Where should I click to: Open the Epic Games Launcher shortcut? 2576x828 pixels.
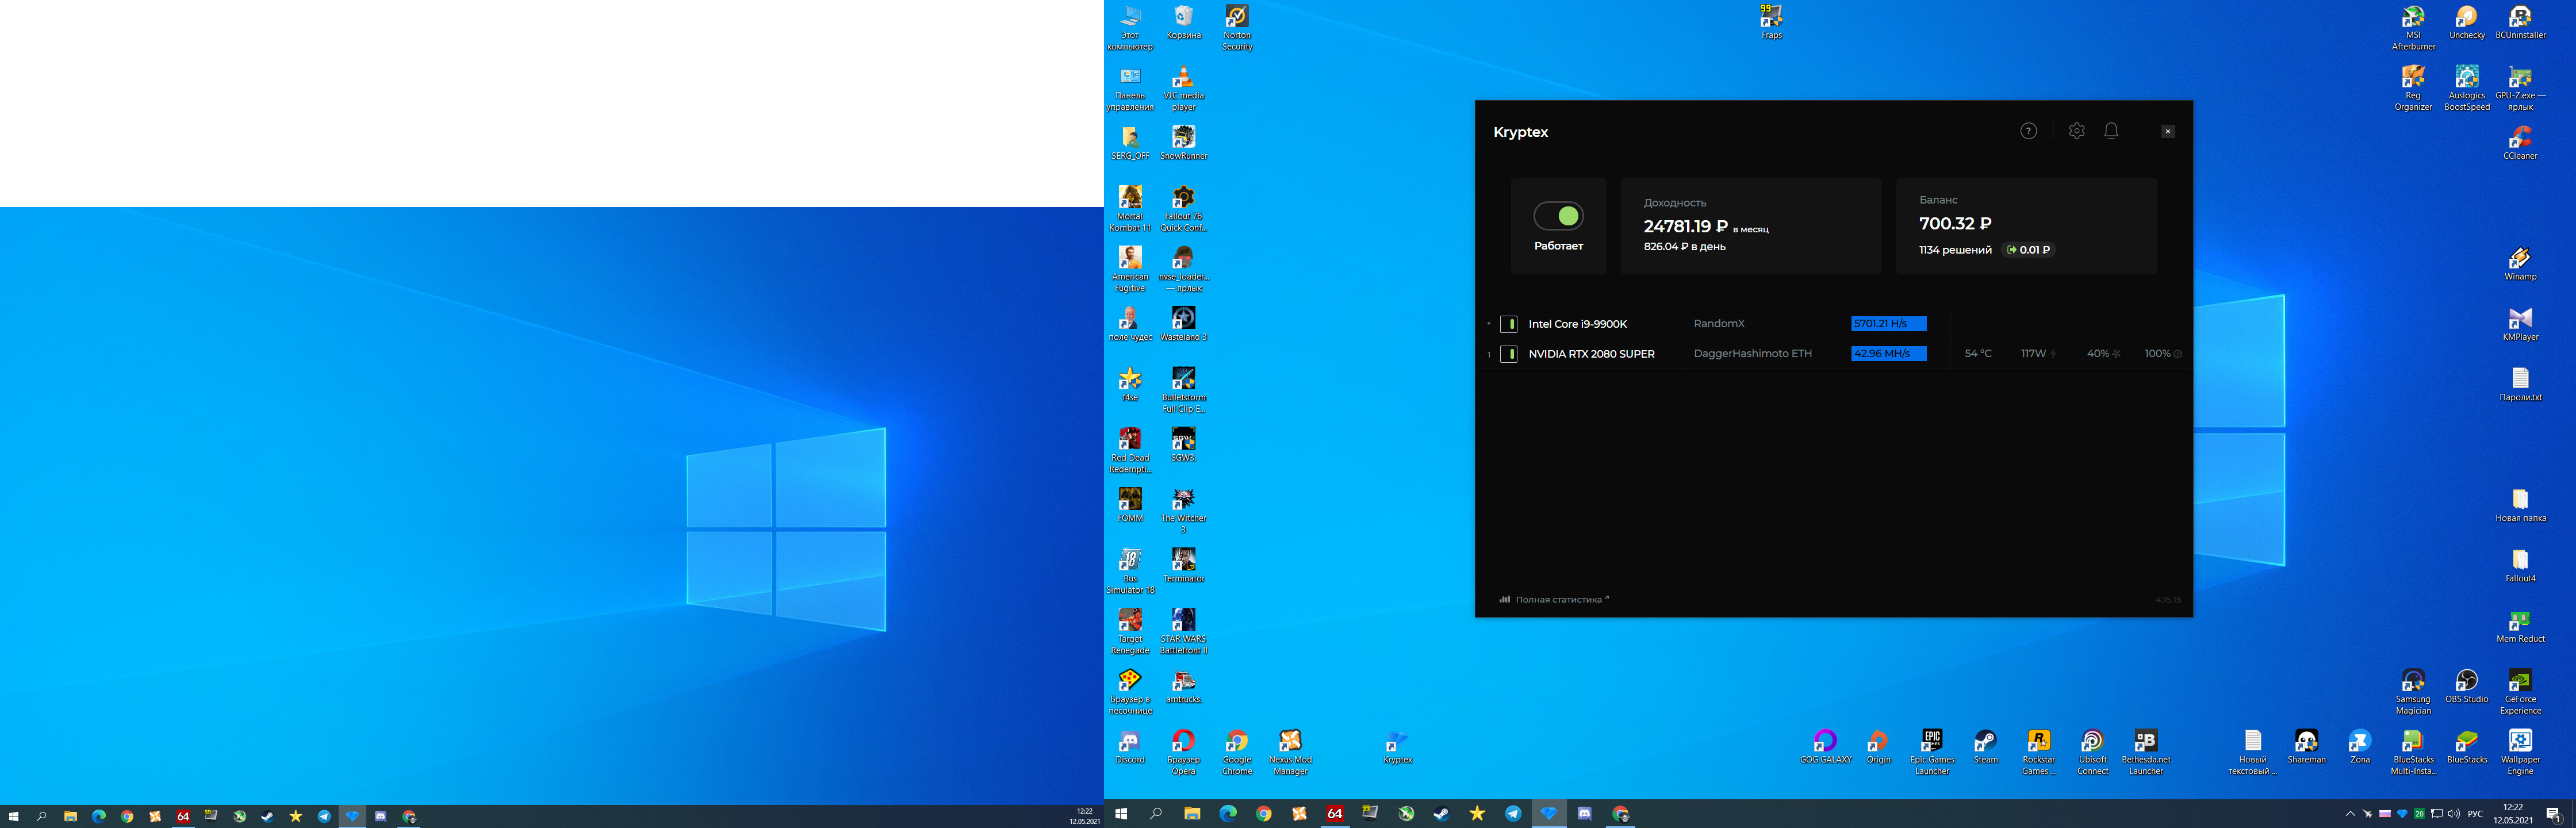pos(1932,753)
